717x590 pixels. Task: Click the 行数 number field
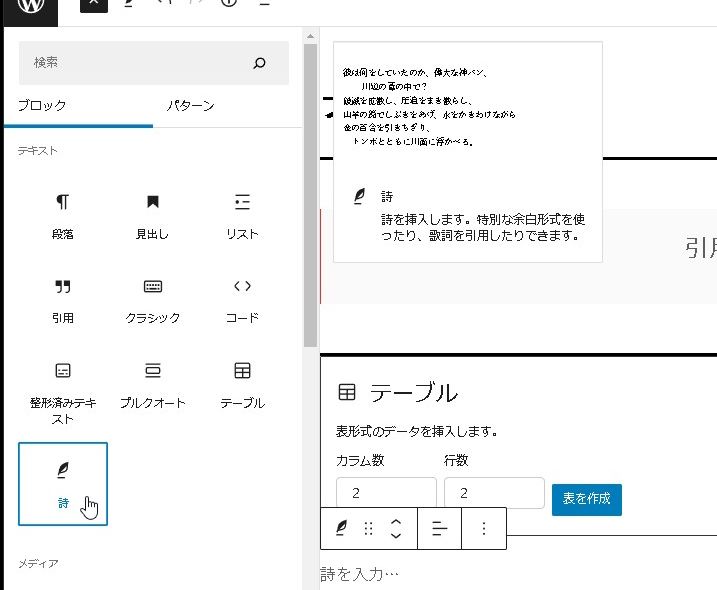pyautogui.click(x=494, y=494)
